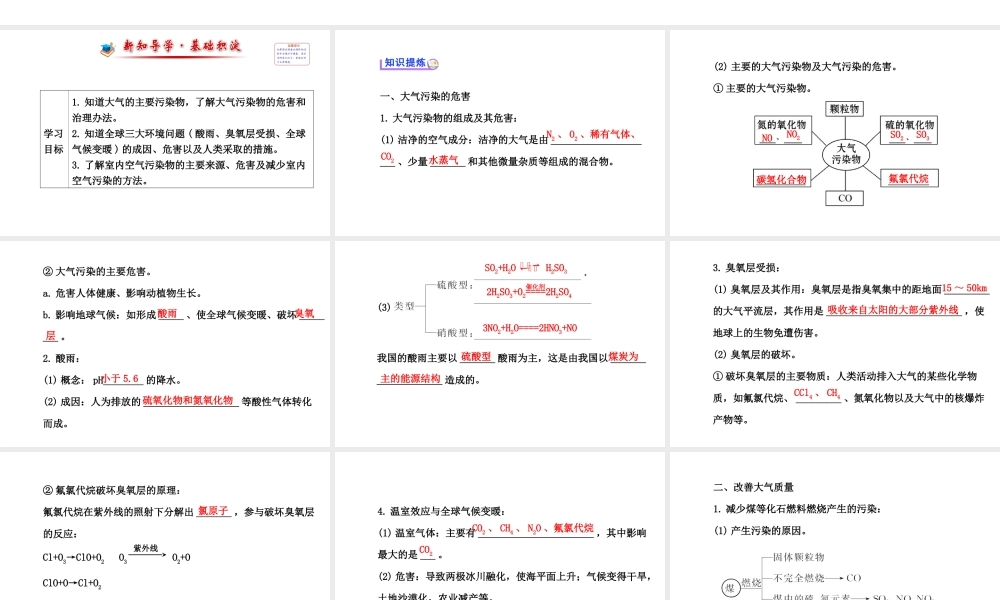Click the '硫酸型：' branch label
Viewport: 1000px width, 600px height.
tap(455, 285)
